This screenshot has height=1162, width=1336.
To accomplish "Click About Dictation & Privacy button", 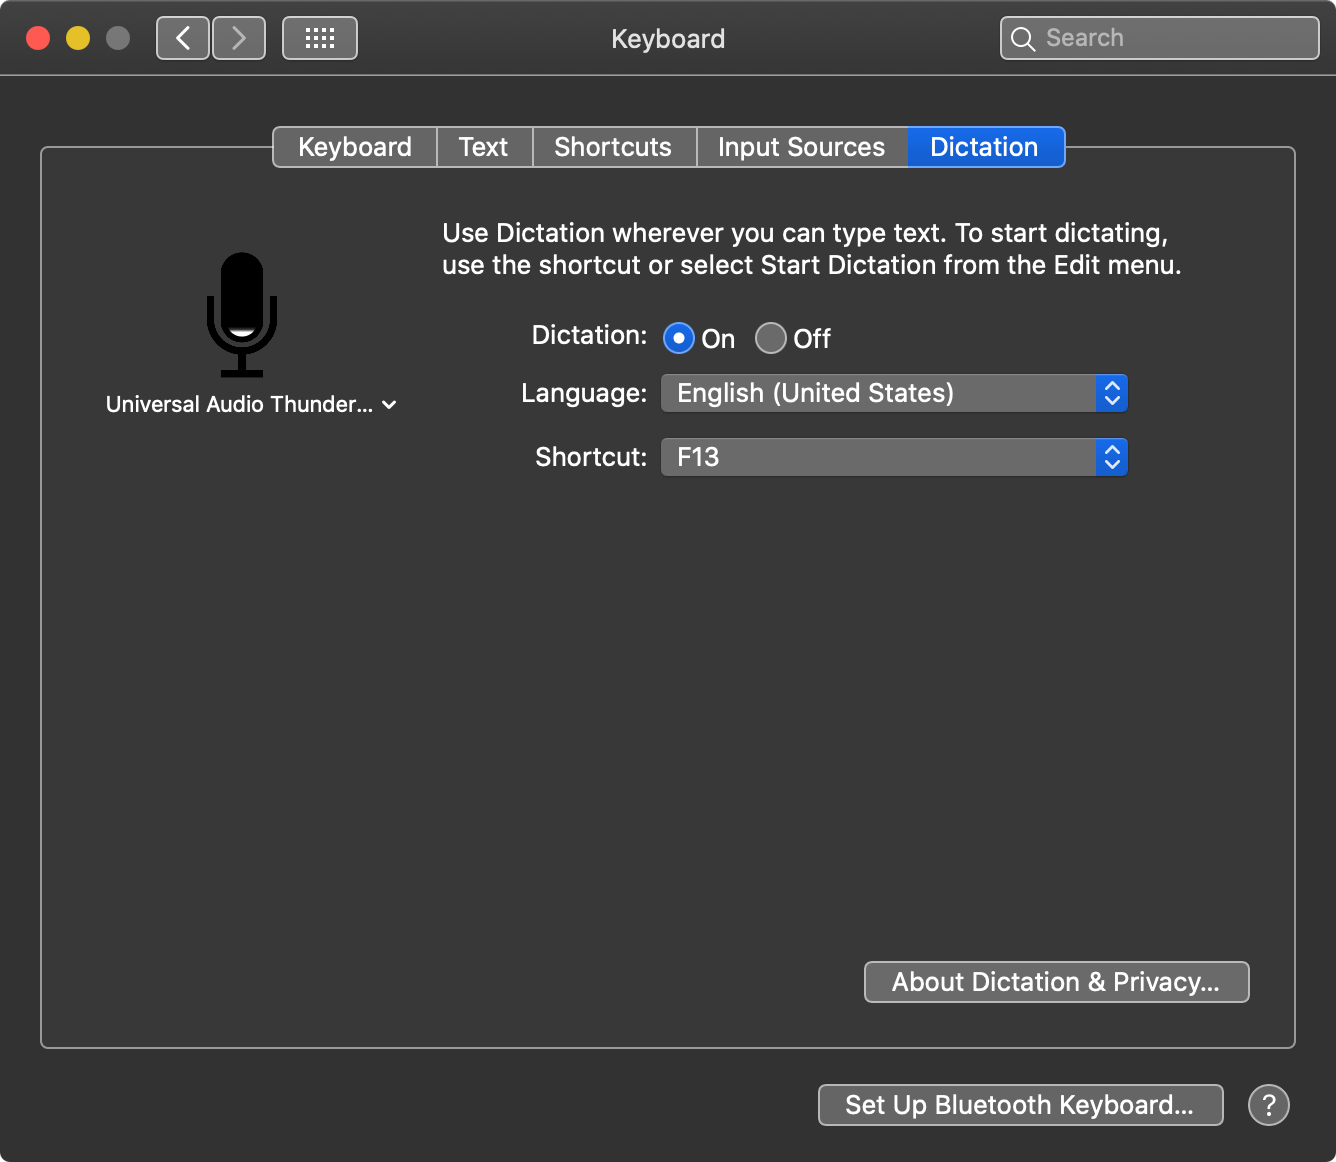I will (x=1056, y=982).
